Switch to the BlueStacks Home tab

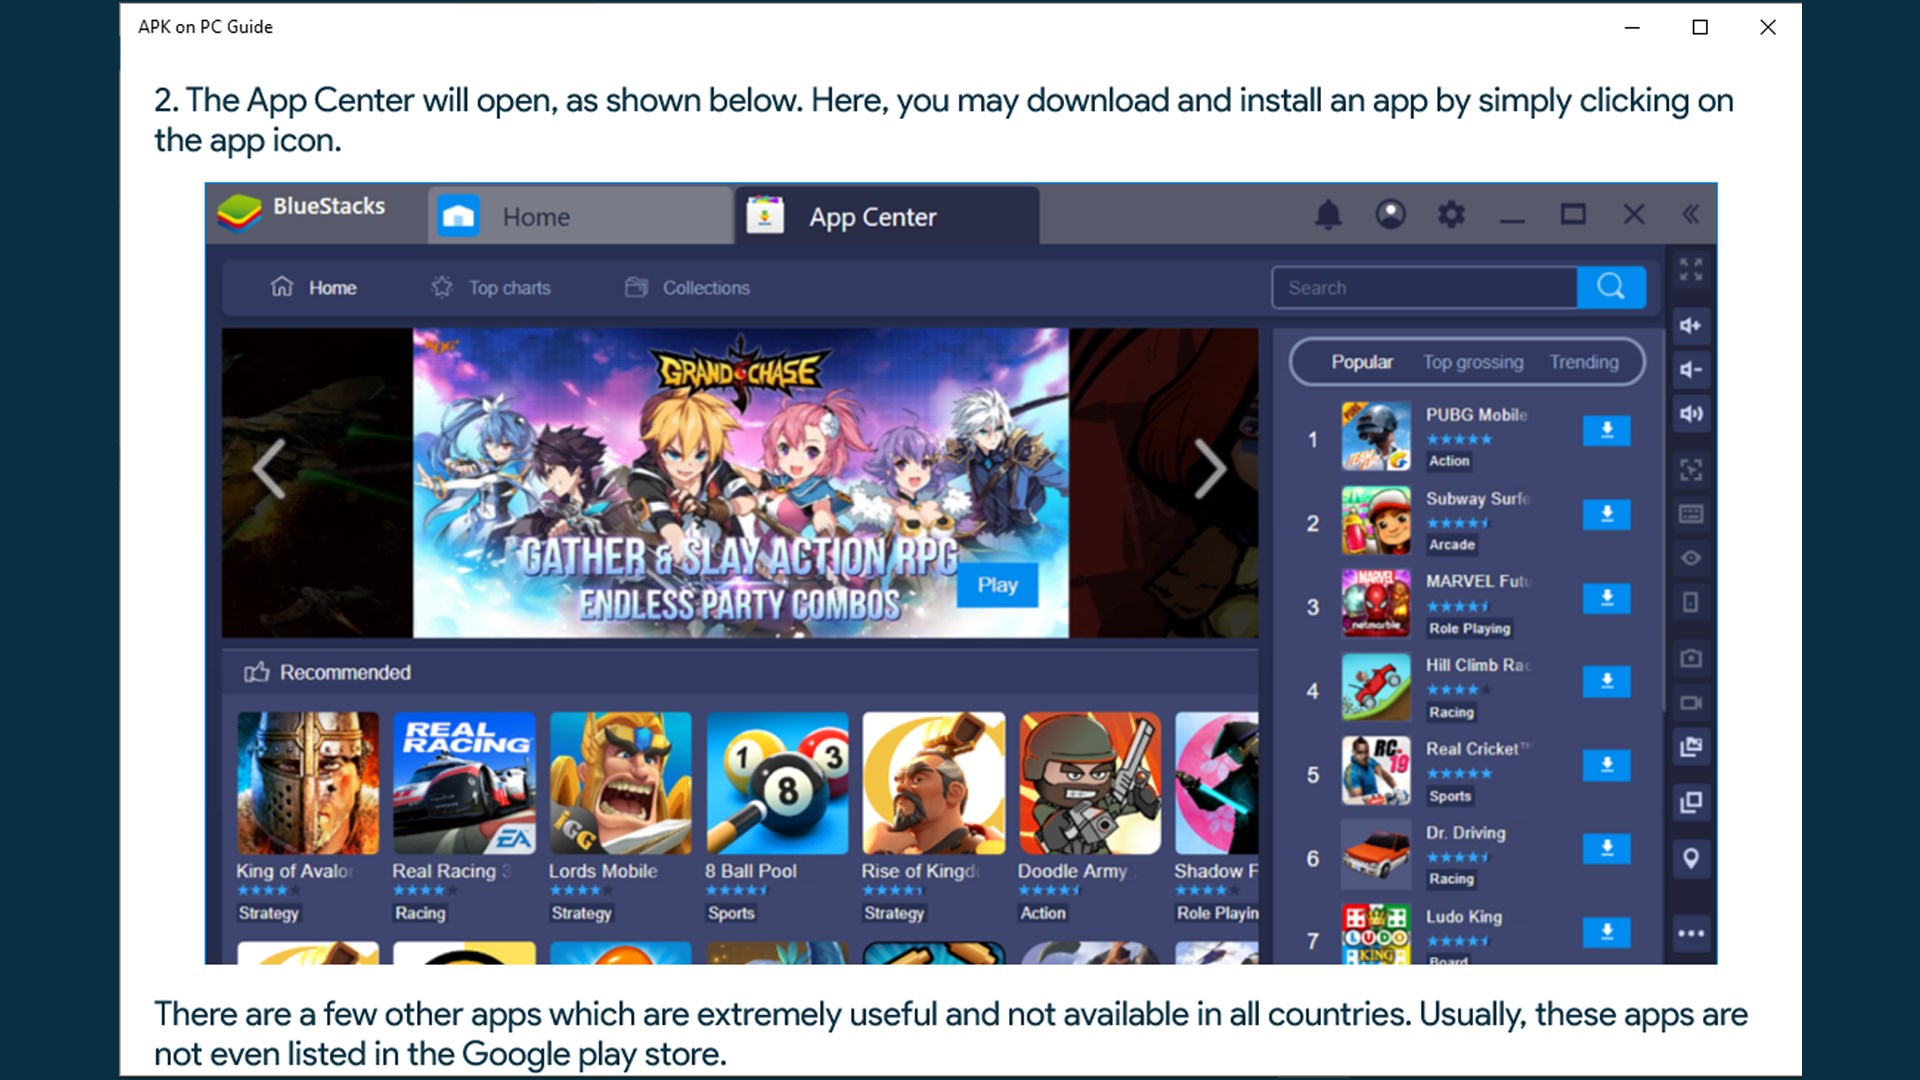click(x=580, y=216)
